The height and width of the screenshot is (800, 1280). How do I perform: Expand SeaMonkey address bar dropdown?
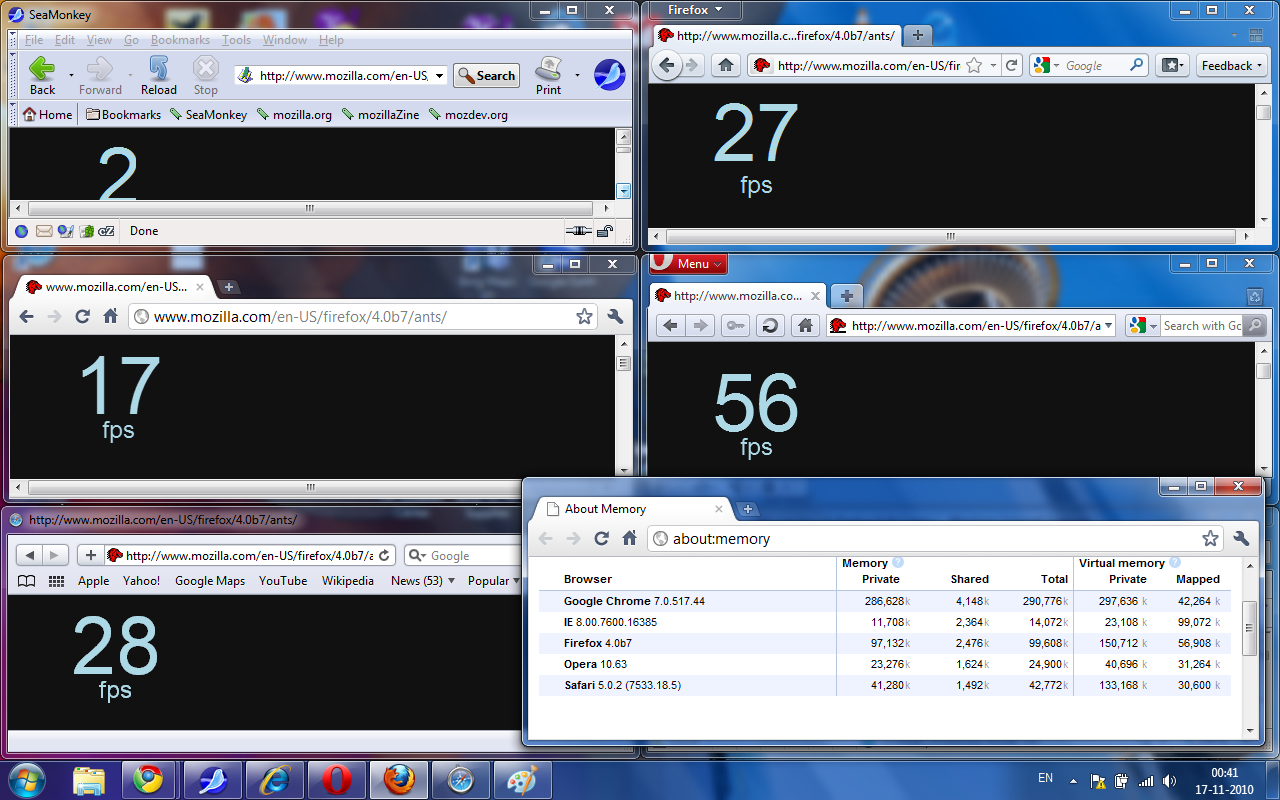point(439,76)
